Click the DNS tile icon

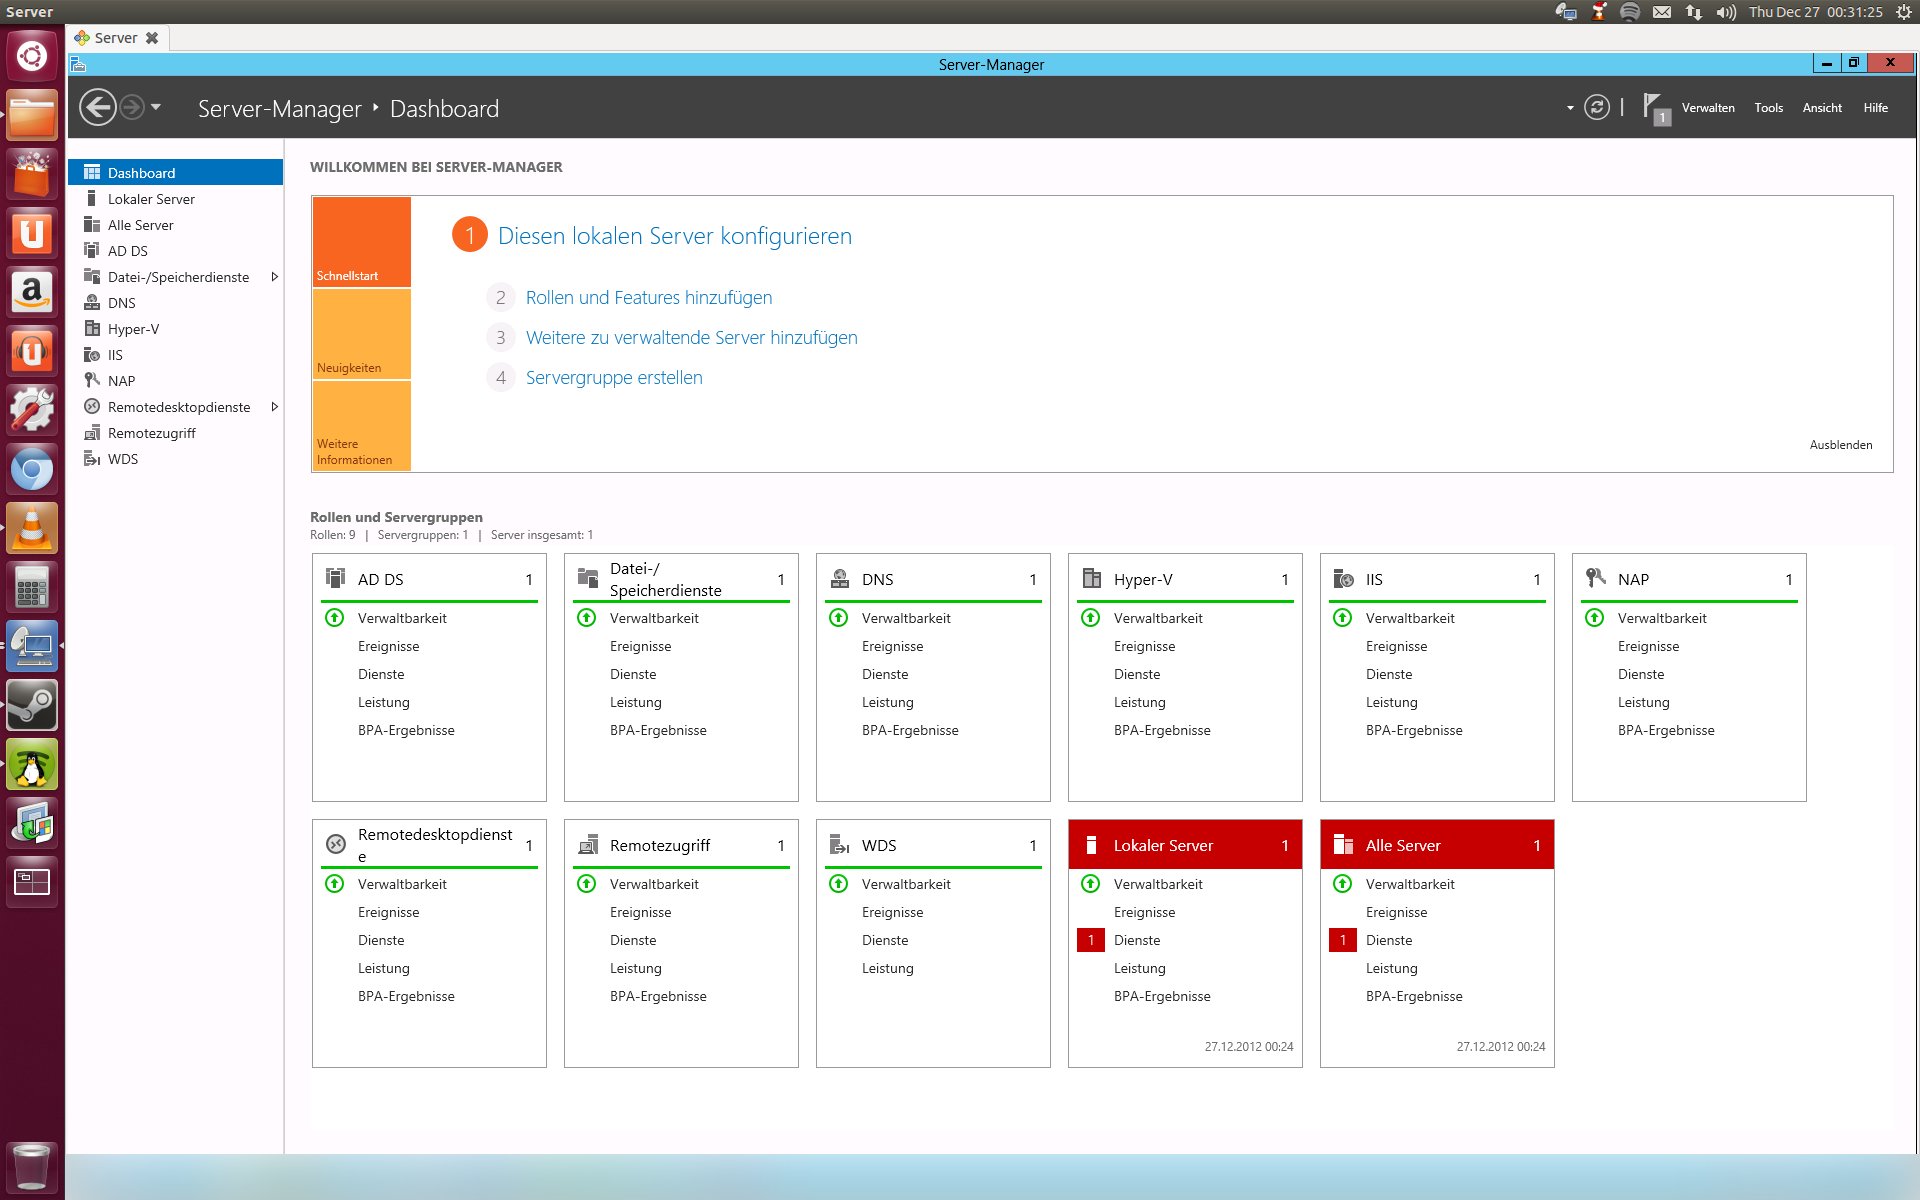tap(840, 579)
